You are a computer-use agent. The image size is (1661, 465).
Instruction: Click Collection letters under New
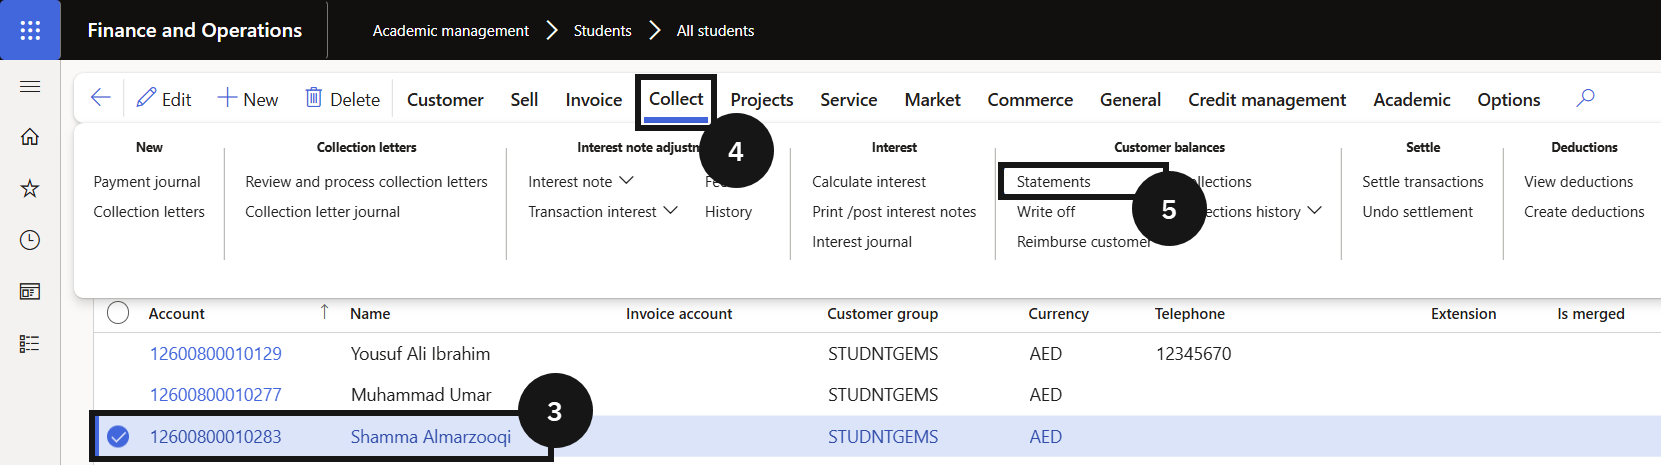tap(149, 212)
